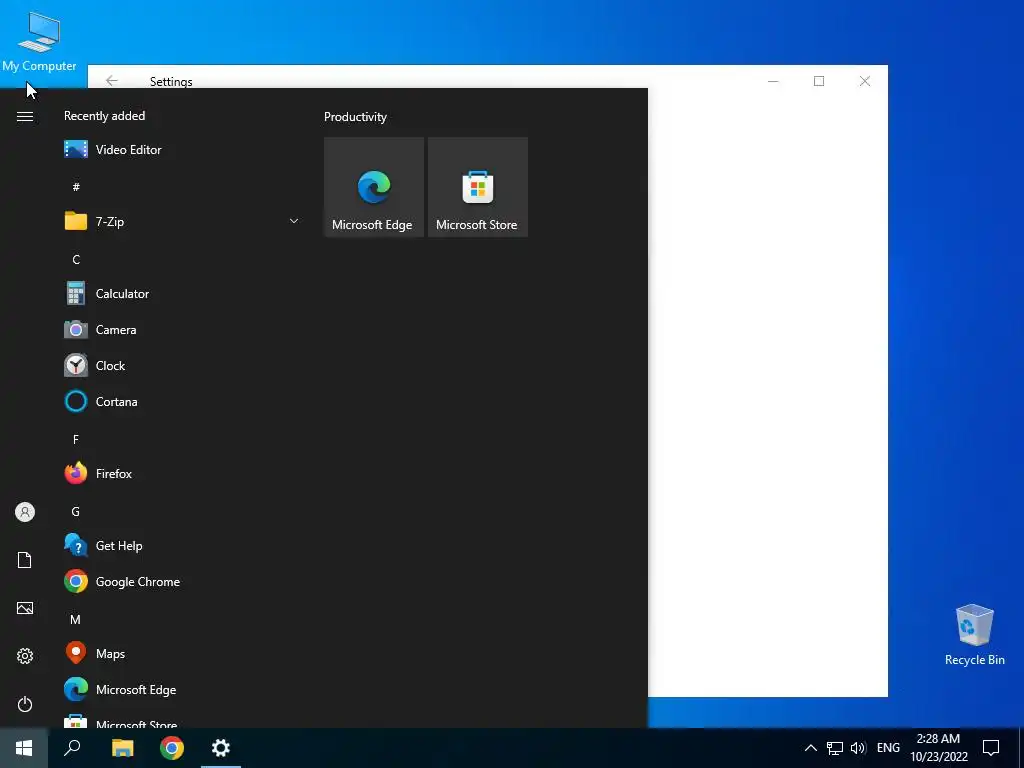Open the network icon in system tray
This screenshot has height=768, width=1024.
click(x=835, y=748)
